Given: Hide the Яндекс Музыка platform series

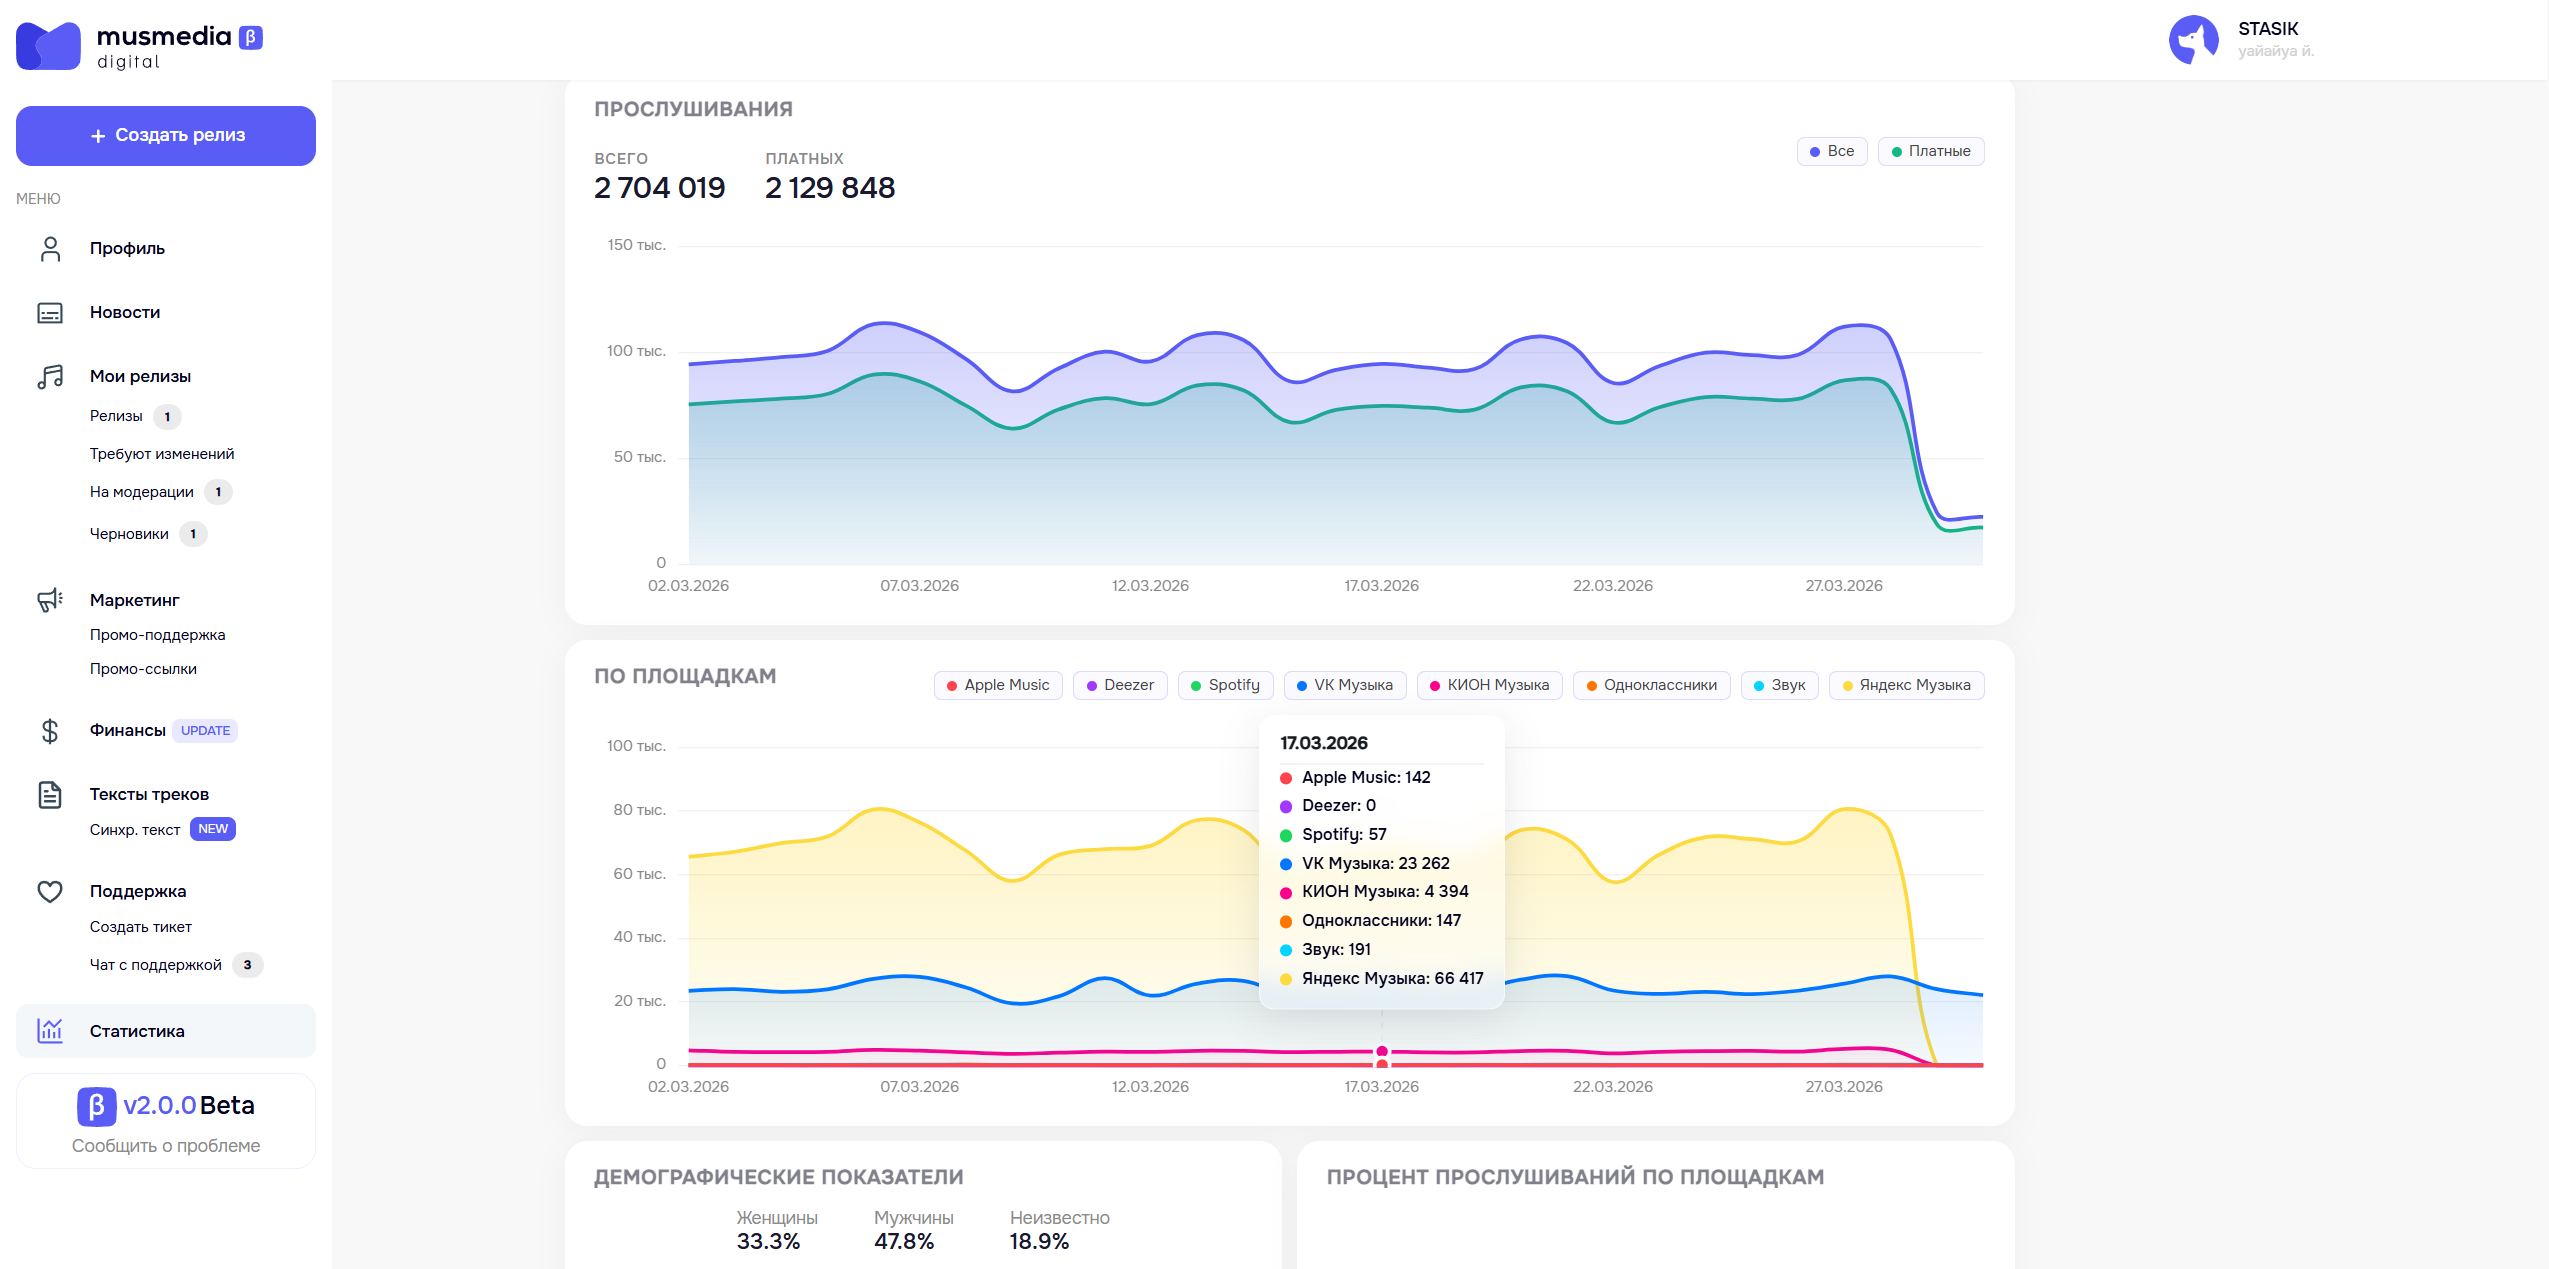Looking at the screenshot, I should tap(1906, 685).
